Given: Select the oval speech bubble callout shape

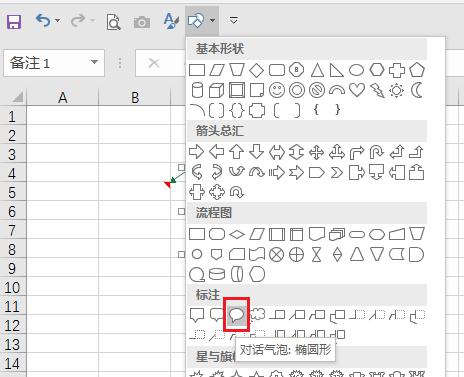Looking at the screenshot, I should click(236, 315).
